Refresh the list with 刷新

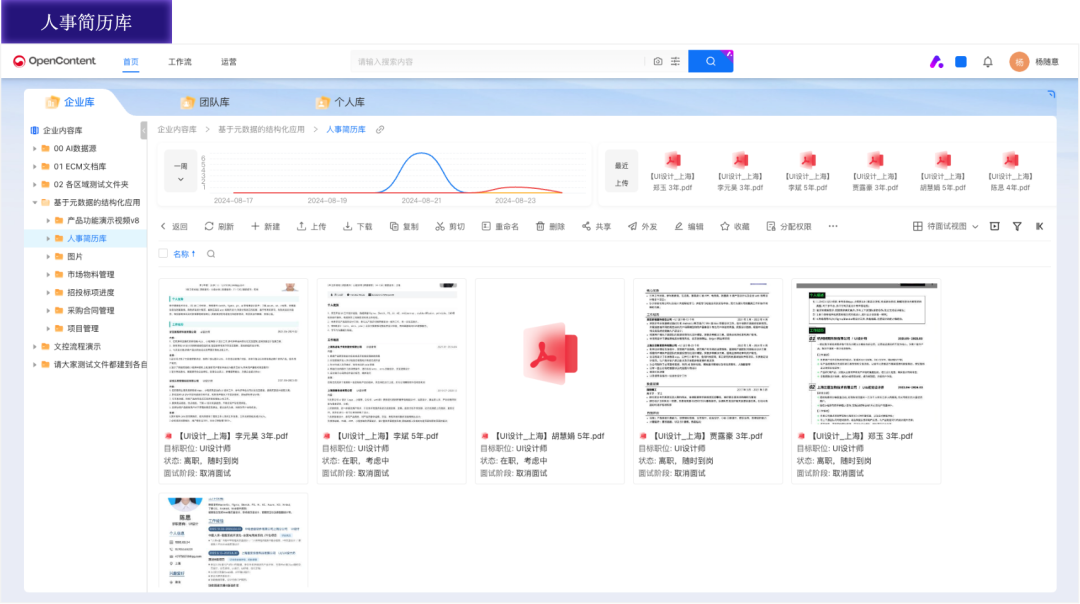219,226
